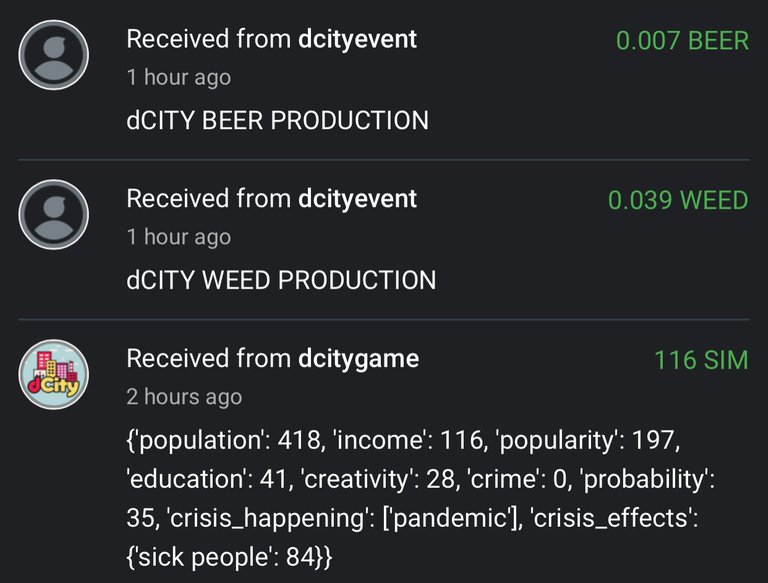Select the 0.007 BEER amount
Viewport: 768px width, 583px height.
tap(682, 40)
